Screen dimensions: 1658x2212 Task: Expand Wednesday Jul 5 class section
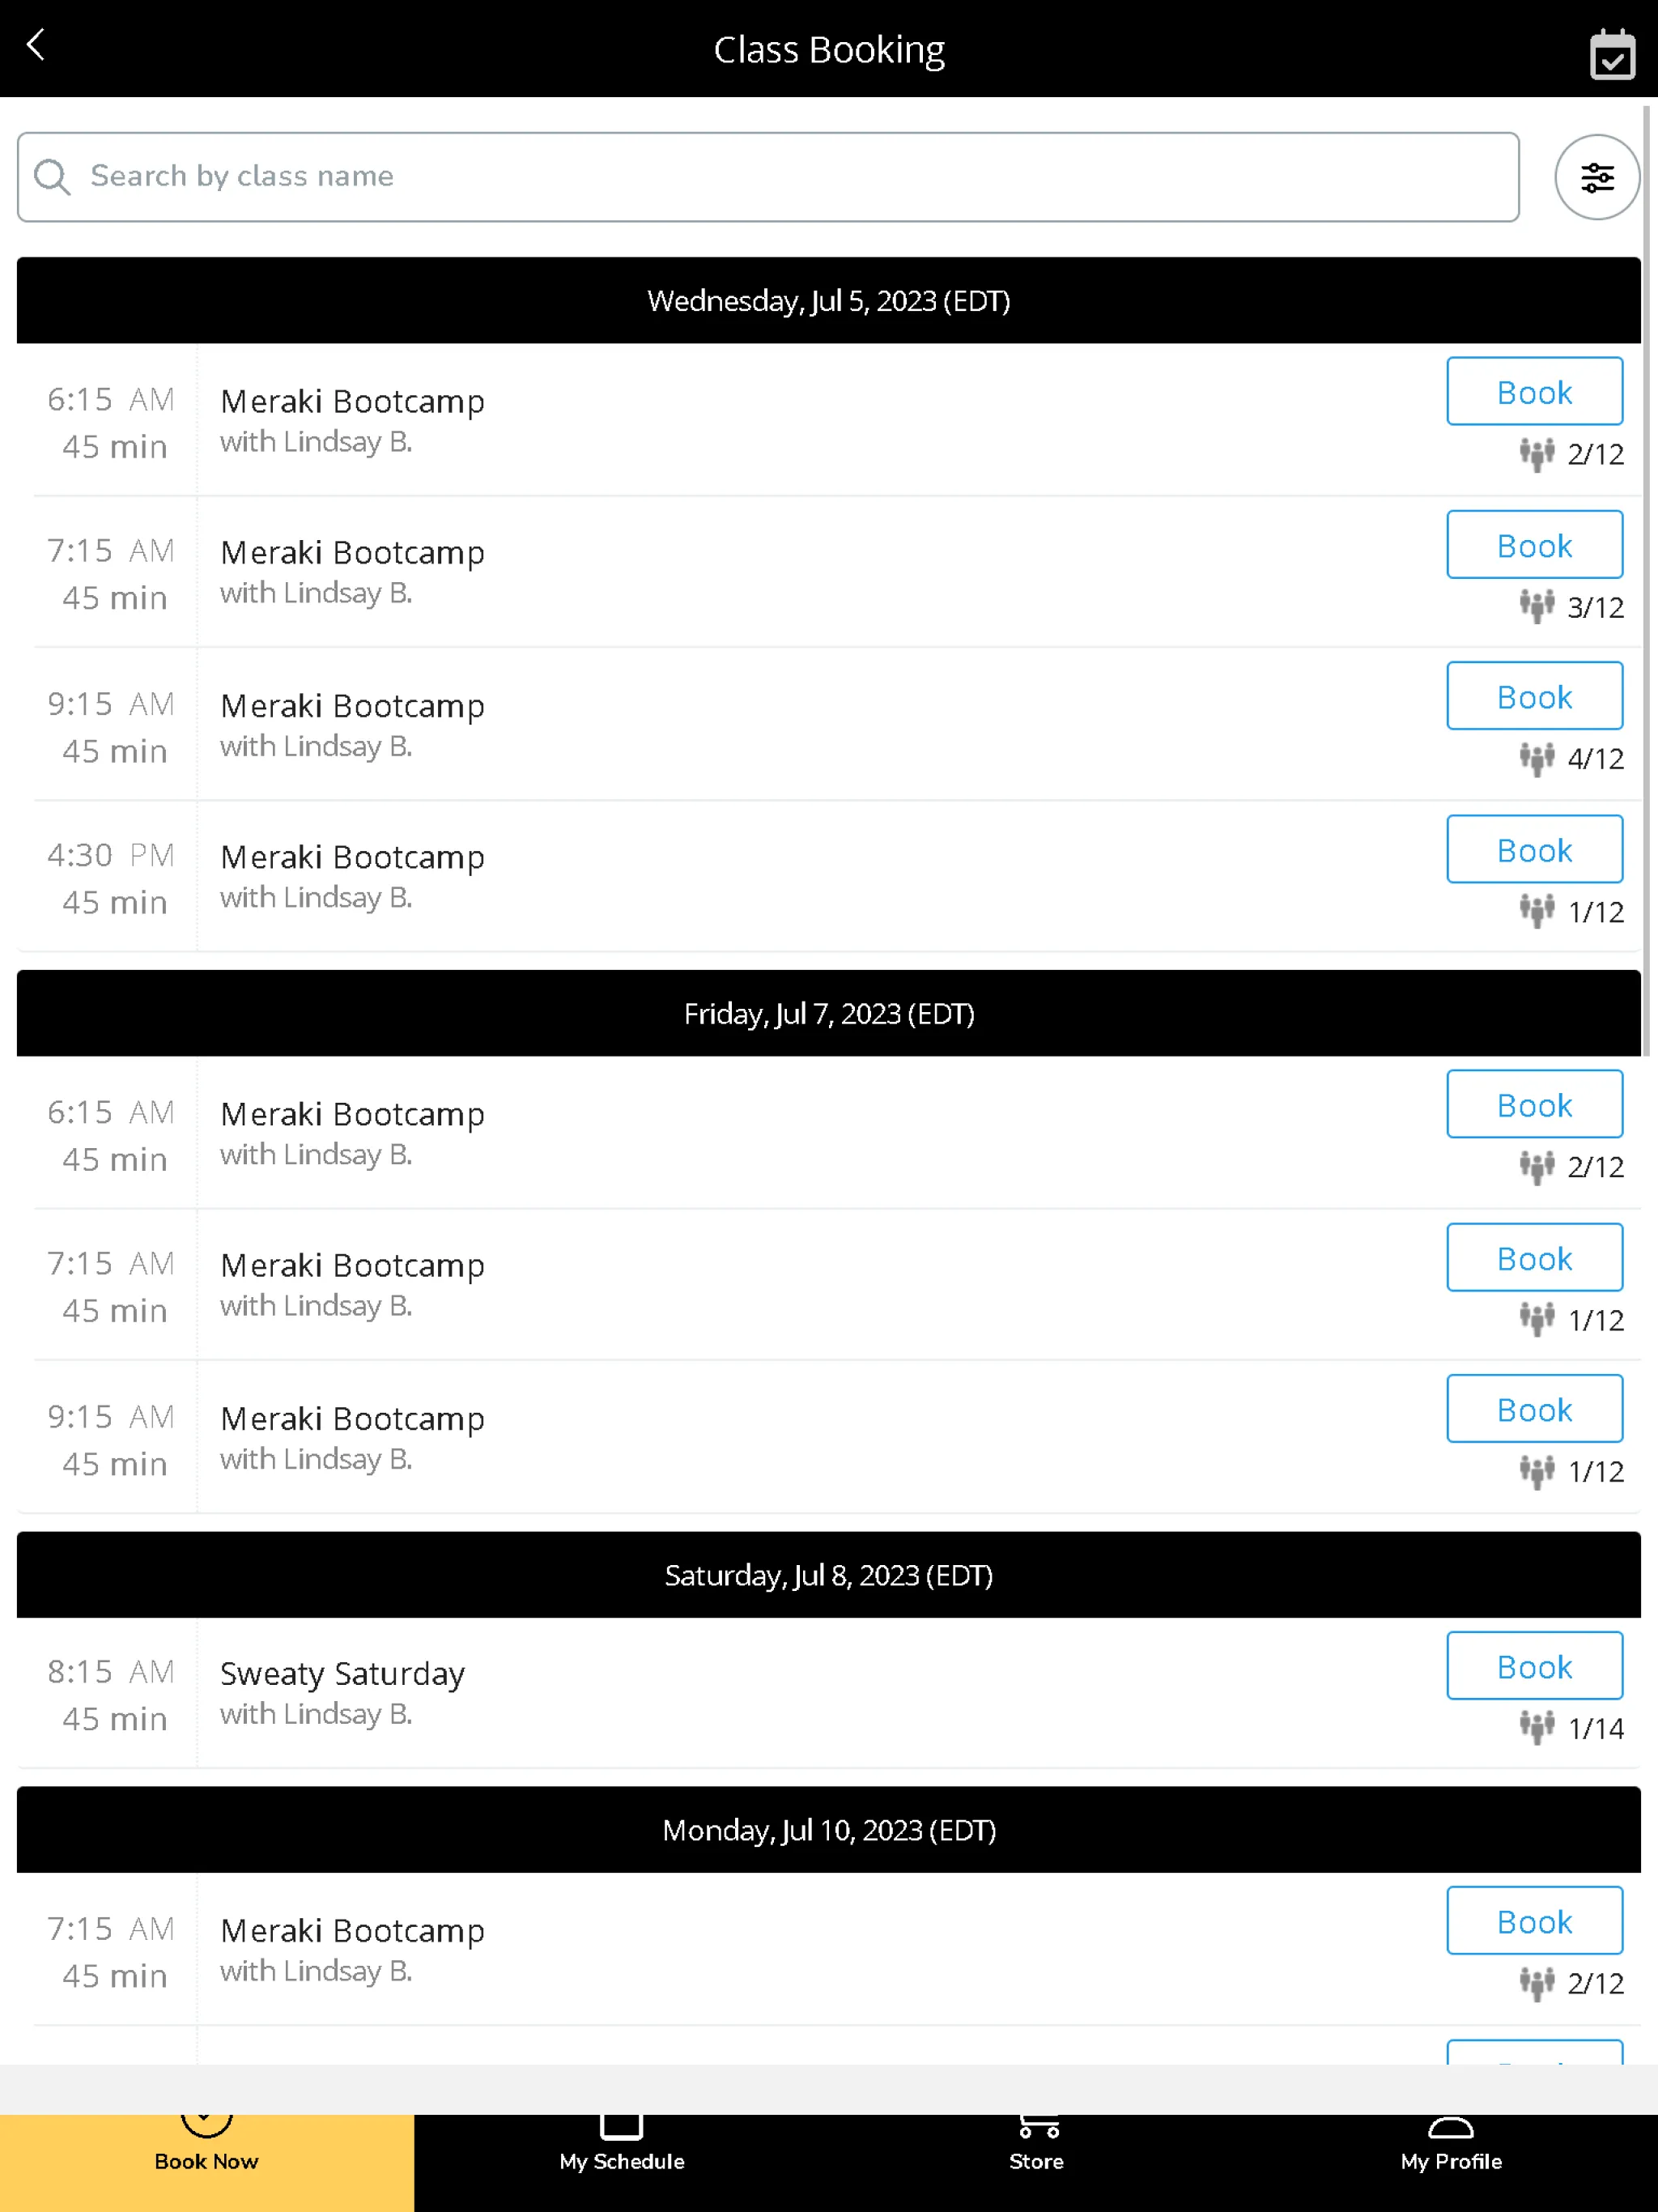(x=829, y=300)
